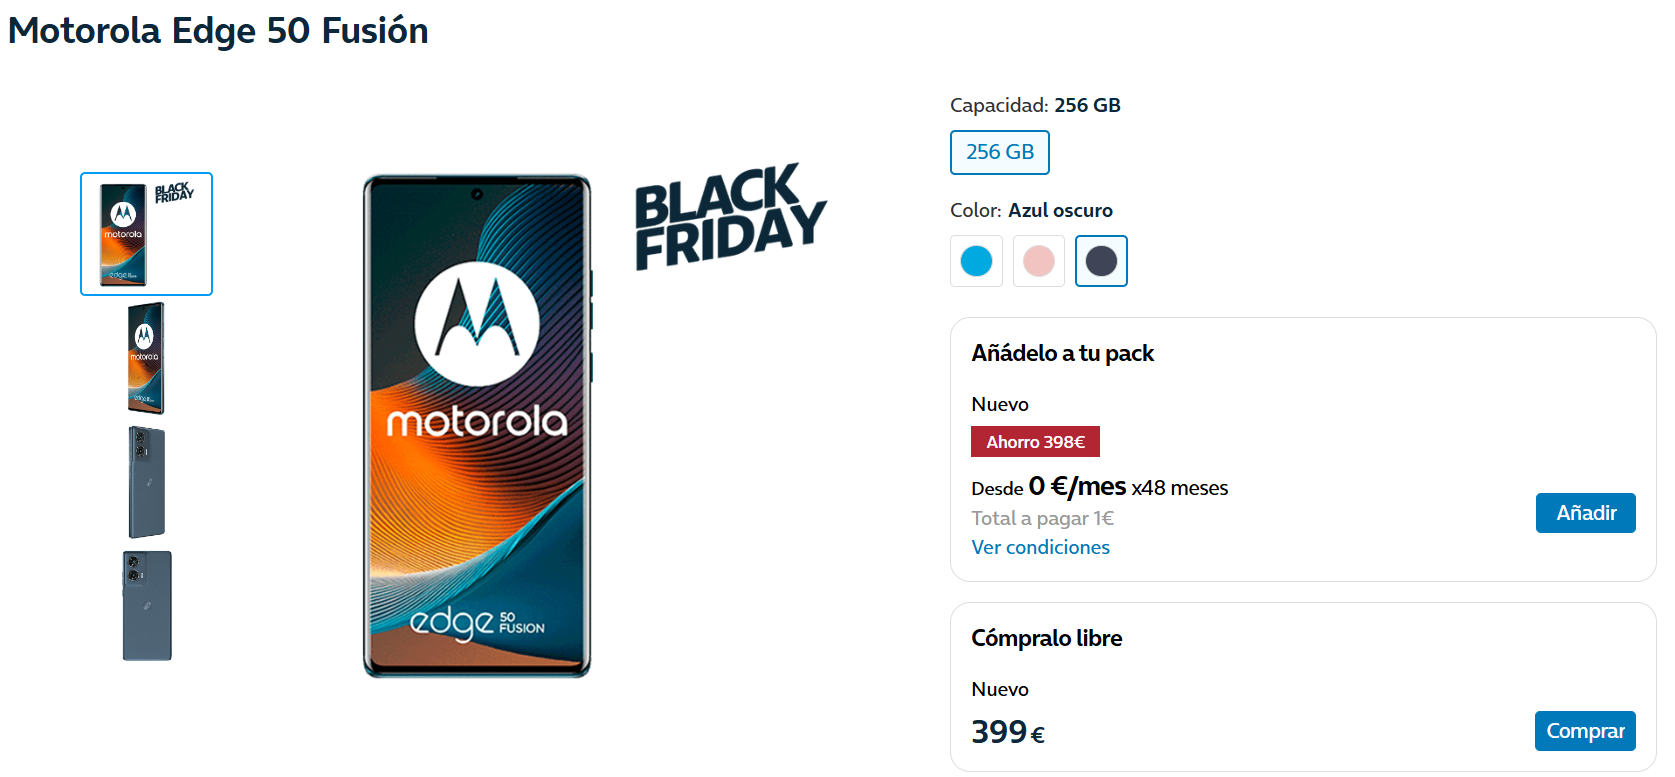Open the Ver condiciones link
Image resolution: width=1675 pixels, height=777 pixels.
[1040, 547]
